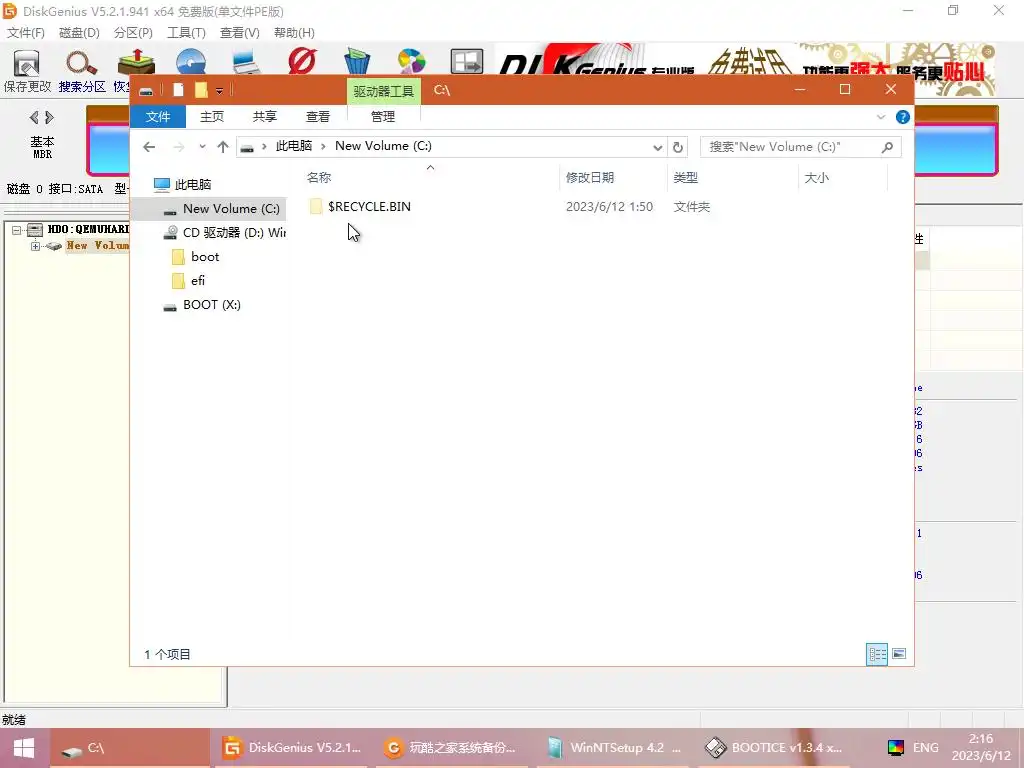Viewport: 1024px width, 768px height.
Task: Click the search New Volume (C:) field
Action: click(x=801, y=147)
